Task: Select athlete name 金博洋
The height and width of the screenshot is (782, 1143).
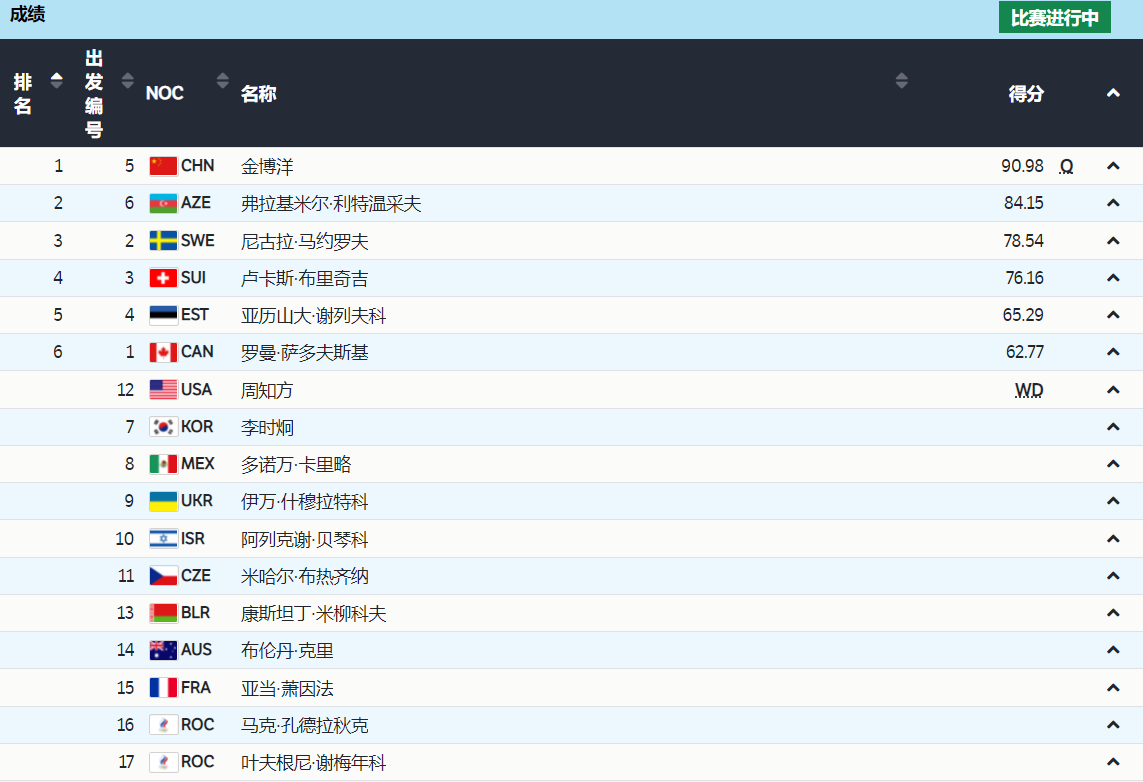Action: [x=267, y=166]
